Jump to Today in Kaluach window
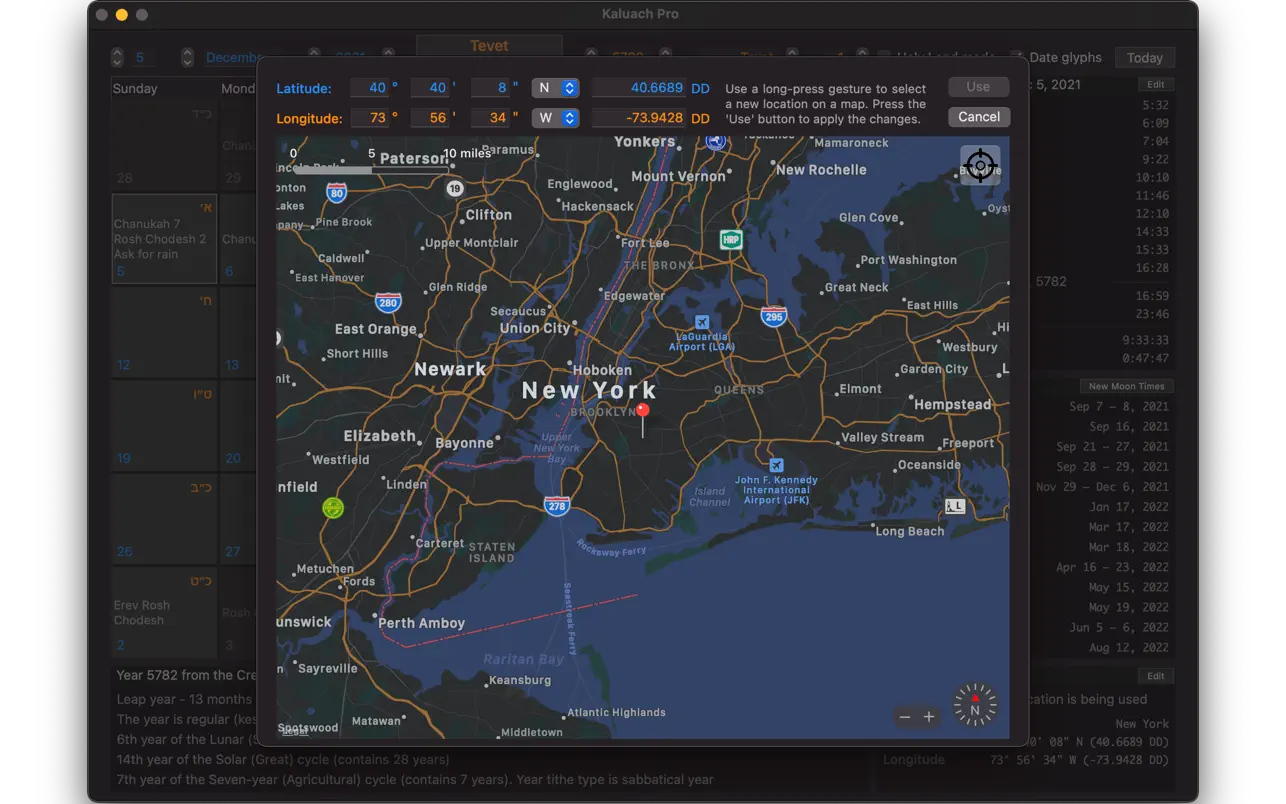 pyautogui.click(x=1144, y=58)
